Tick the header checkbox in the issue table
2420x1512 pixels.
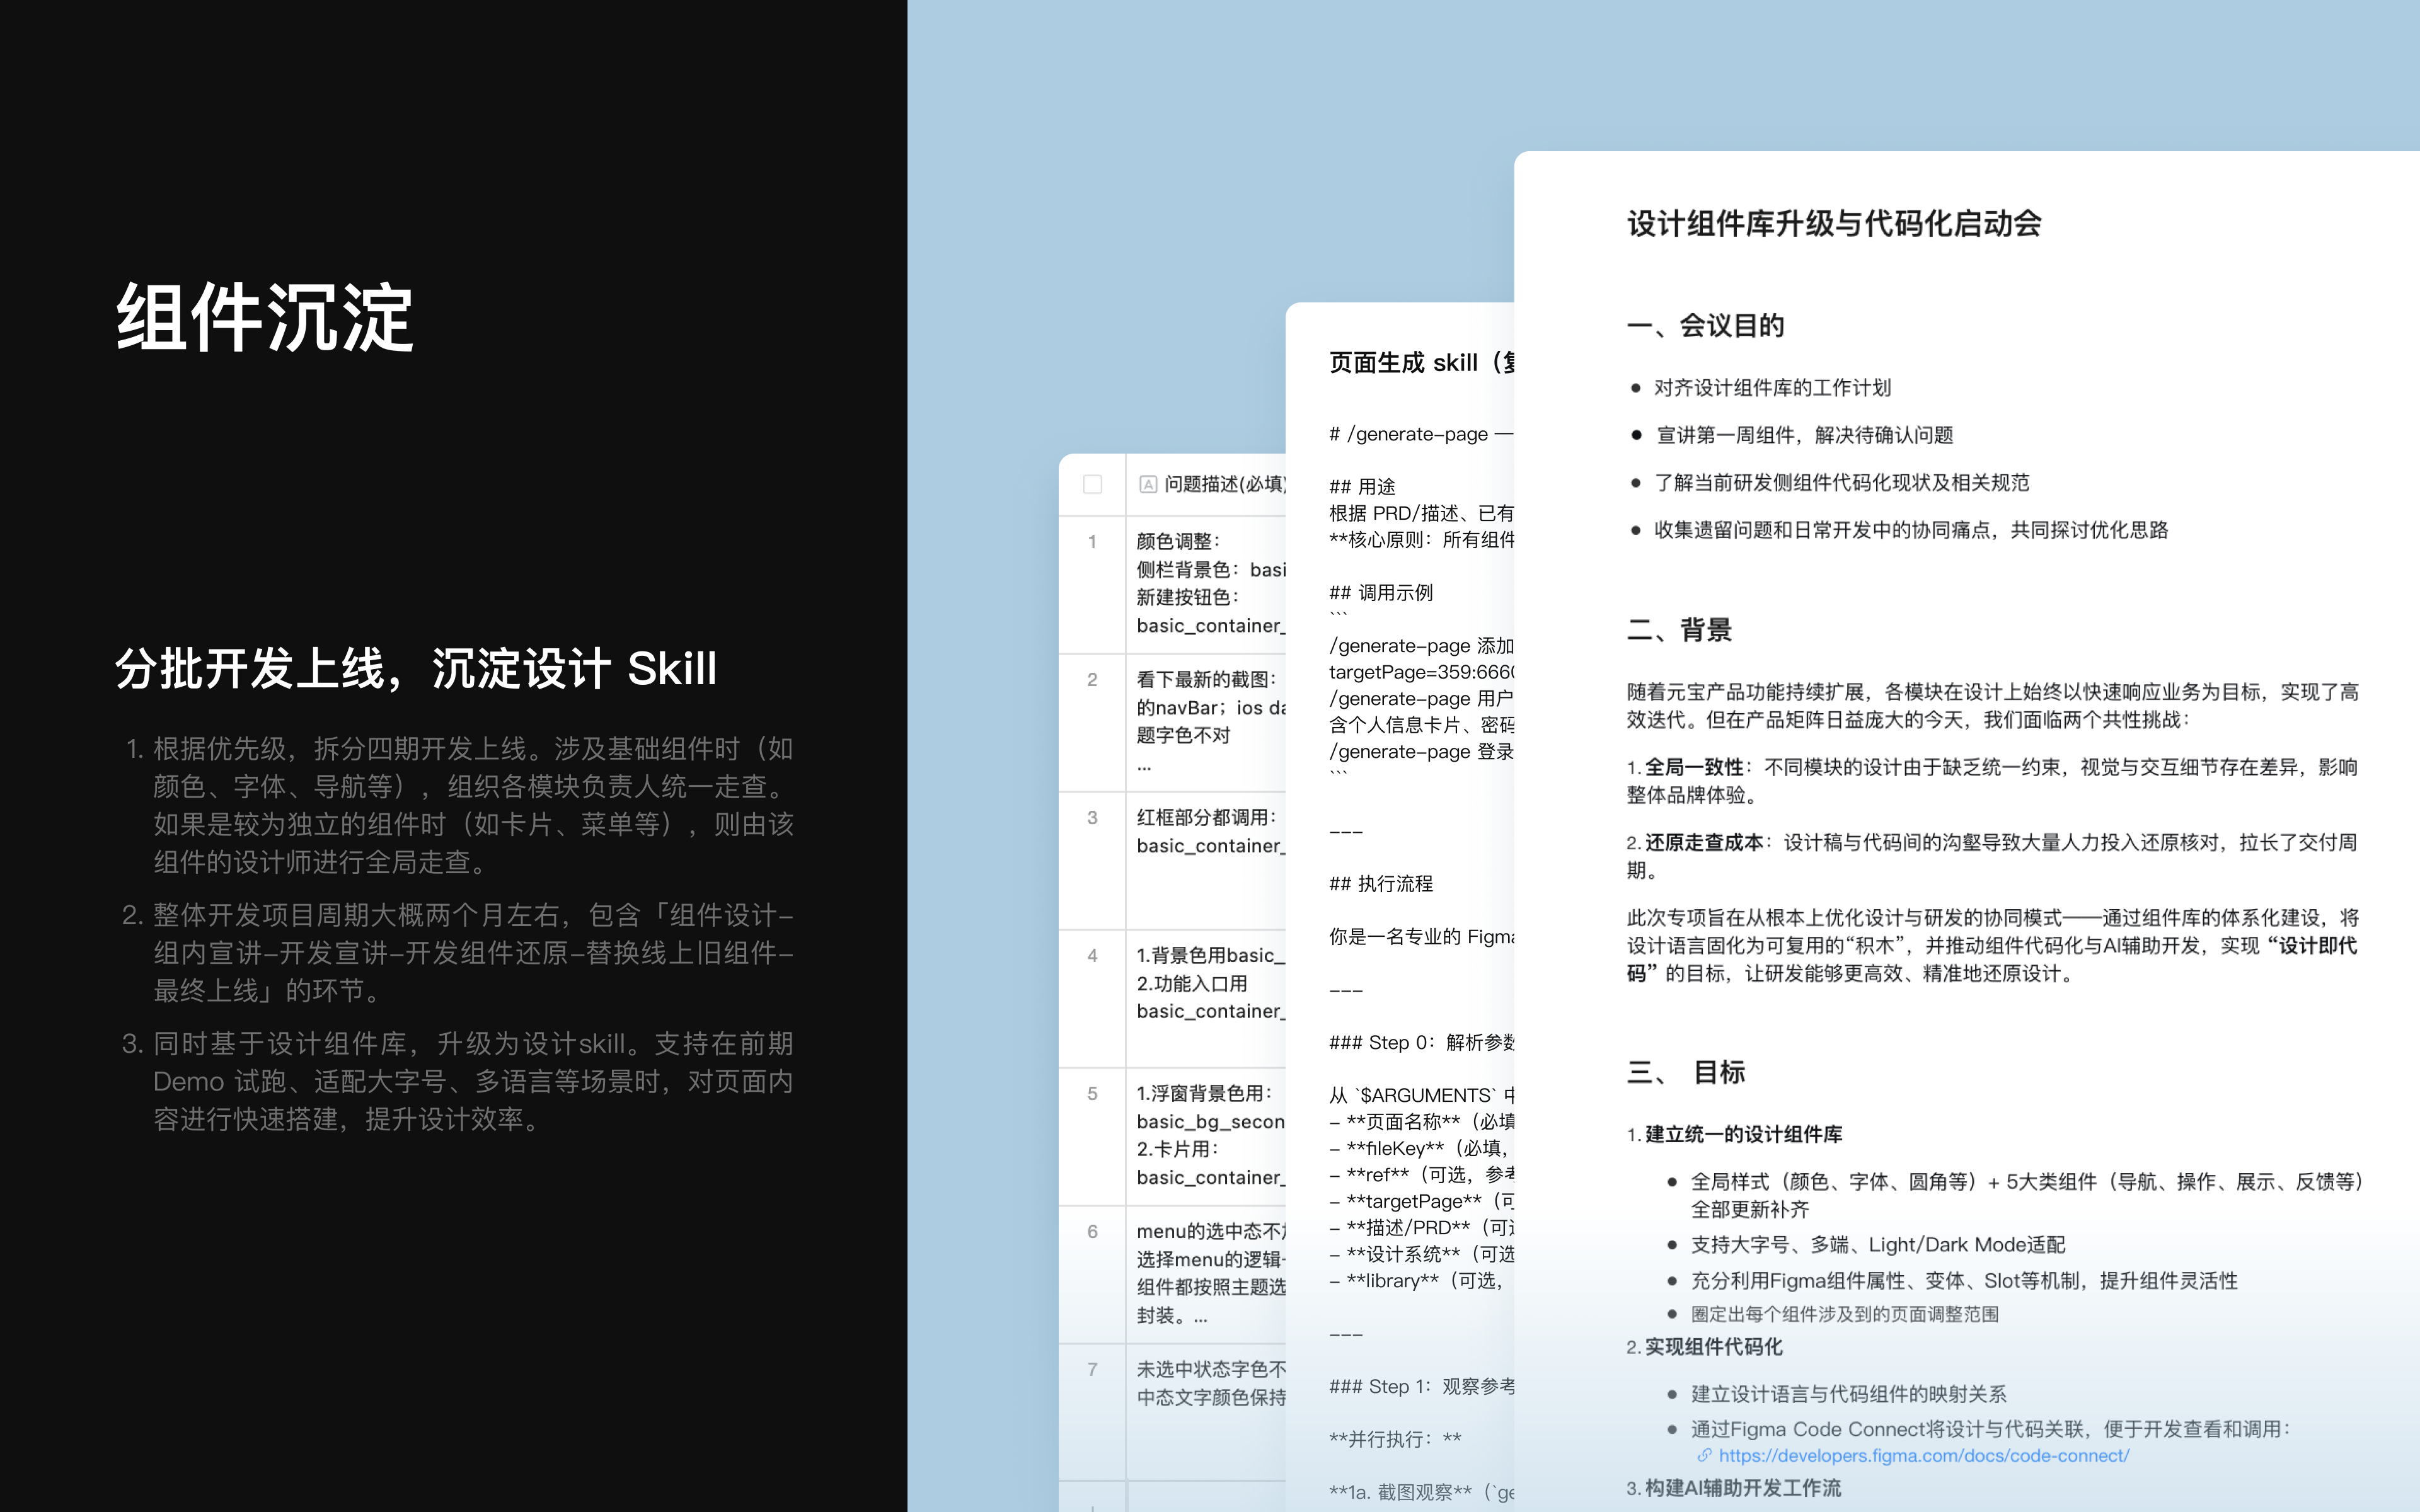tap(1092, 484)
